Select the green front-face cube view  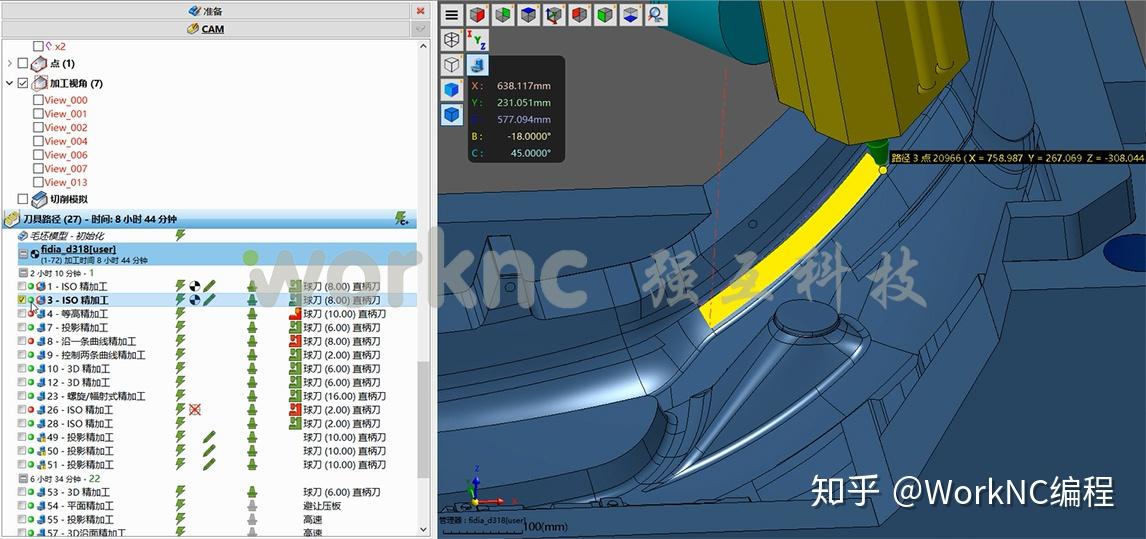605,15
